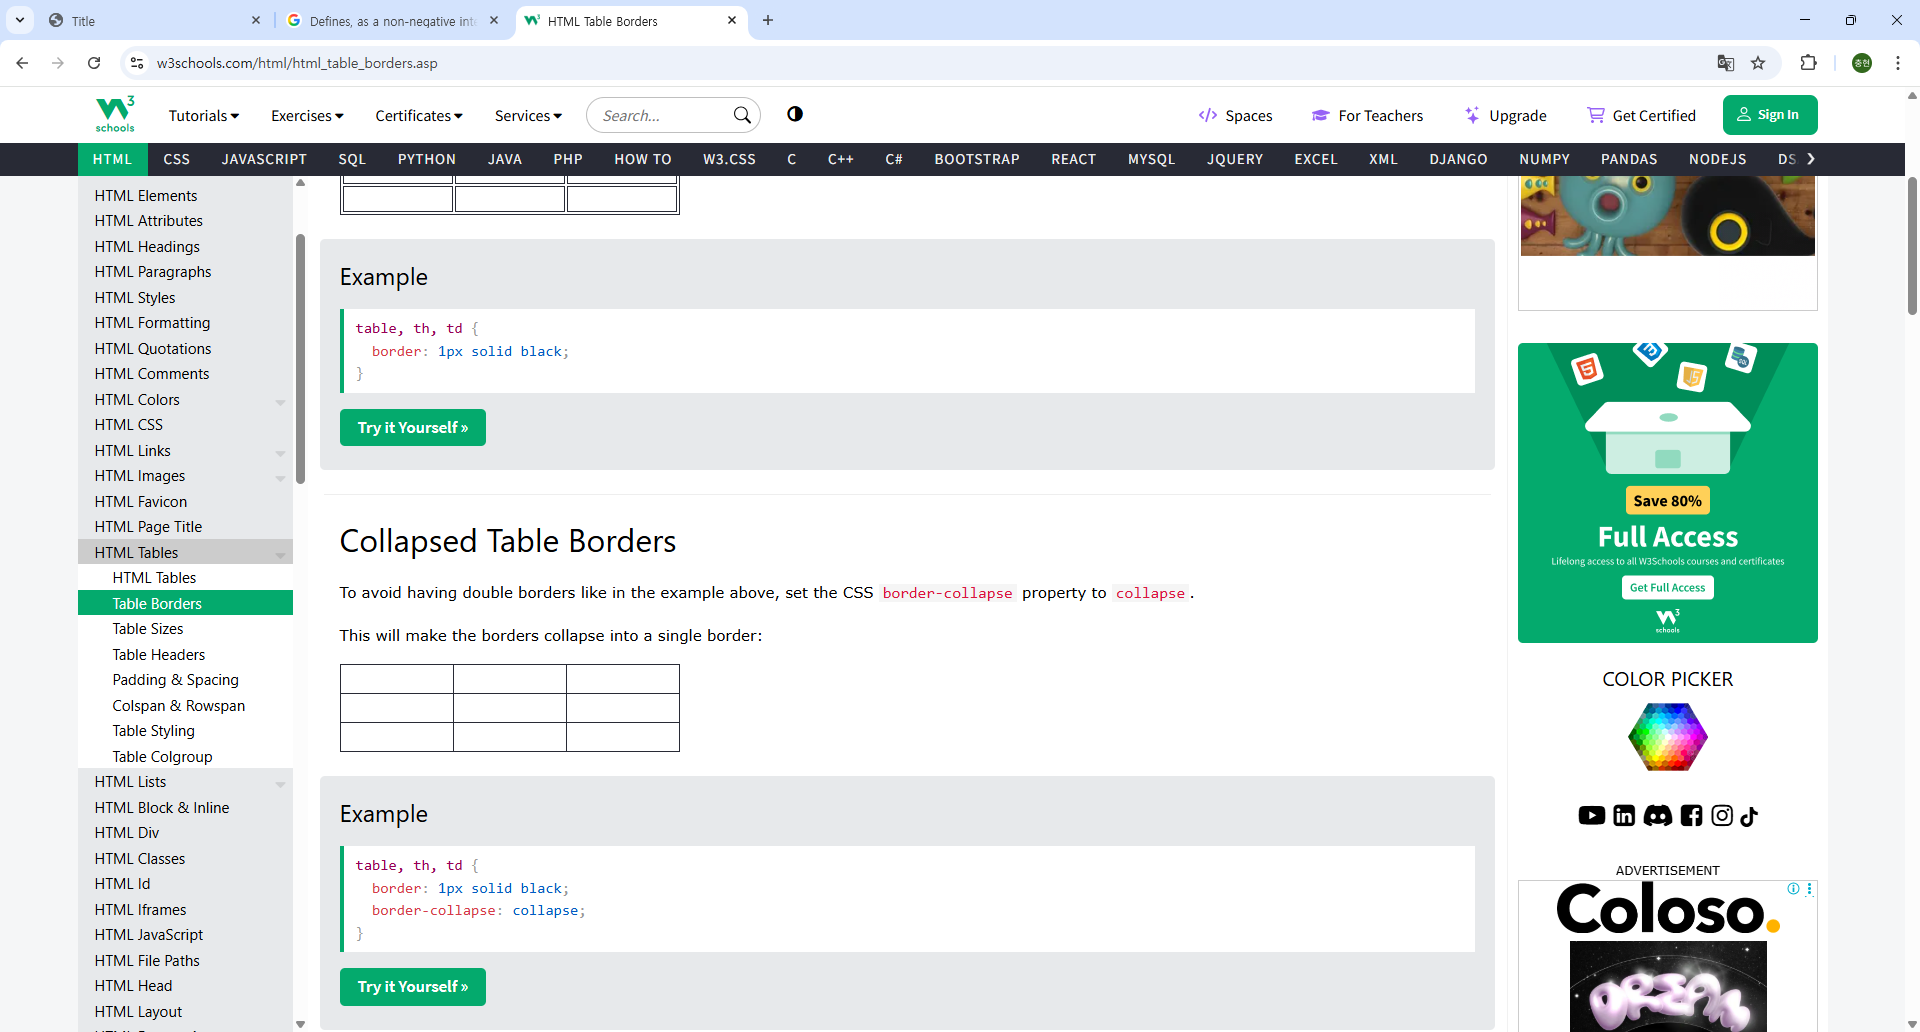
Task: Expand the HTML Lists sidebar section
Action: pos(280,784)
